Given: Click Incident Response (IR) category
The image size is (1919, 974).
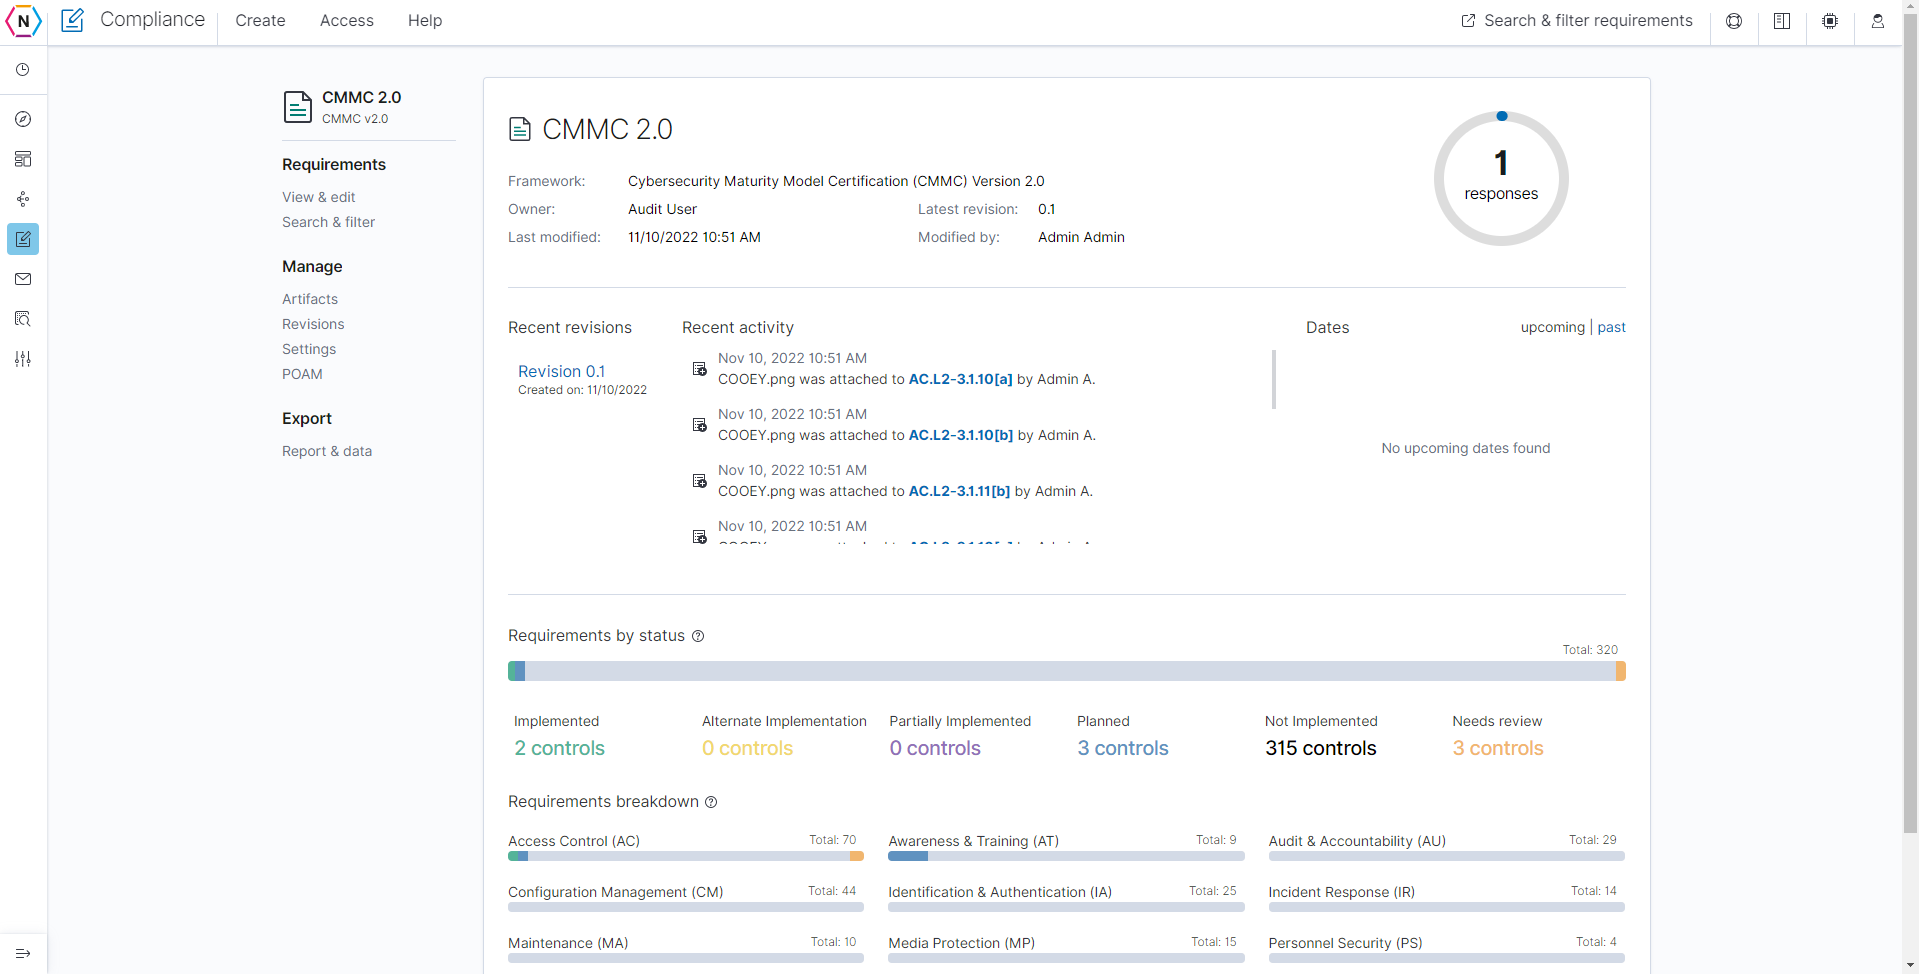Looking at the screenshot, I should tap(1341, 892).
